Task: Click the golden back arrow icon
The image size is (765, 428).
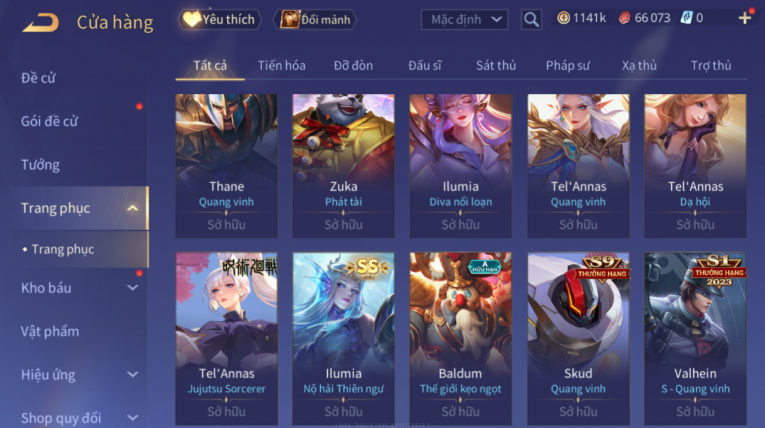Action: (x=41, y=22)
